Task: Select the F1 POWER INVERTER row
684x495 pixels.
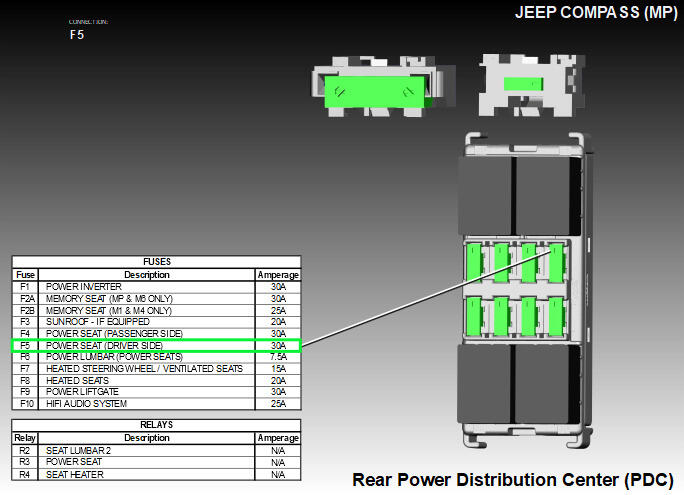Action: pyautogui.click(x=157, y=287)
